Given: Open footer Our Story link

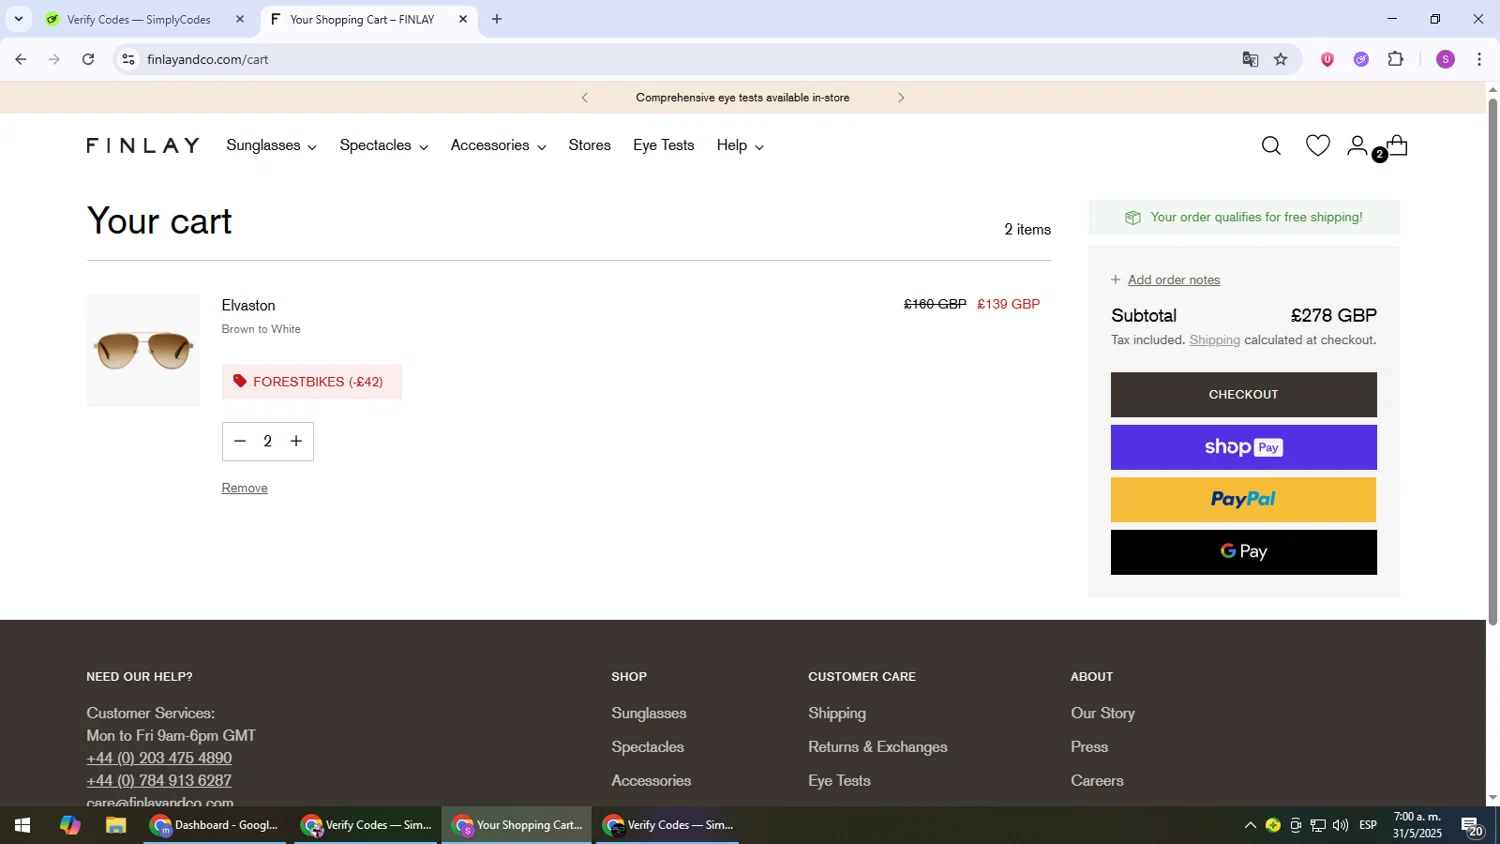Looking at the screenshot, I should [x=1102, y=714].
